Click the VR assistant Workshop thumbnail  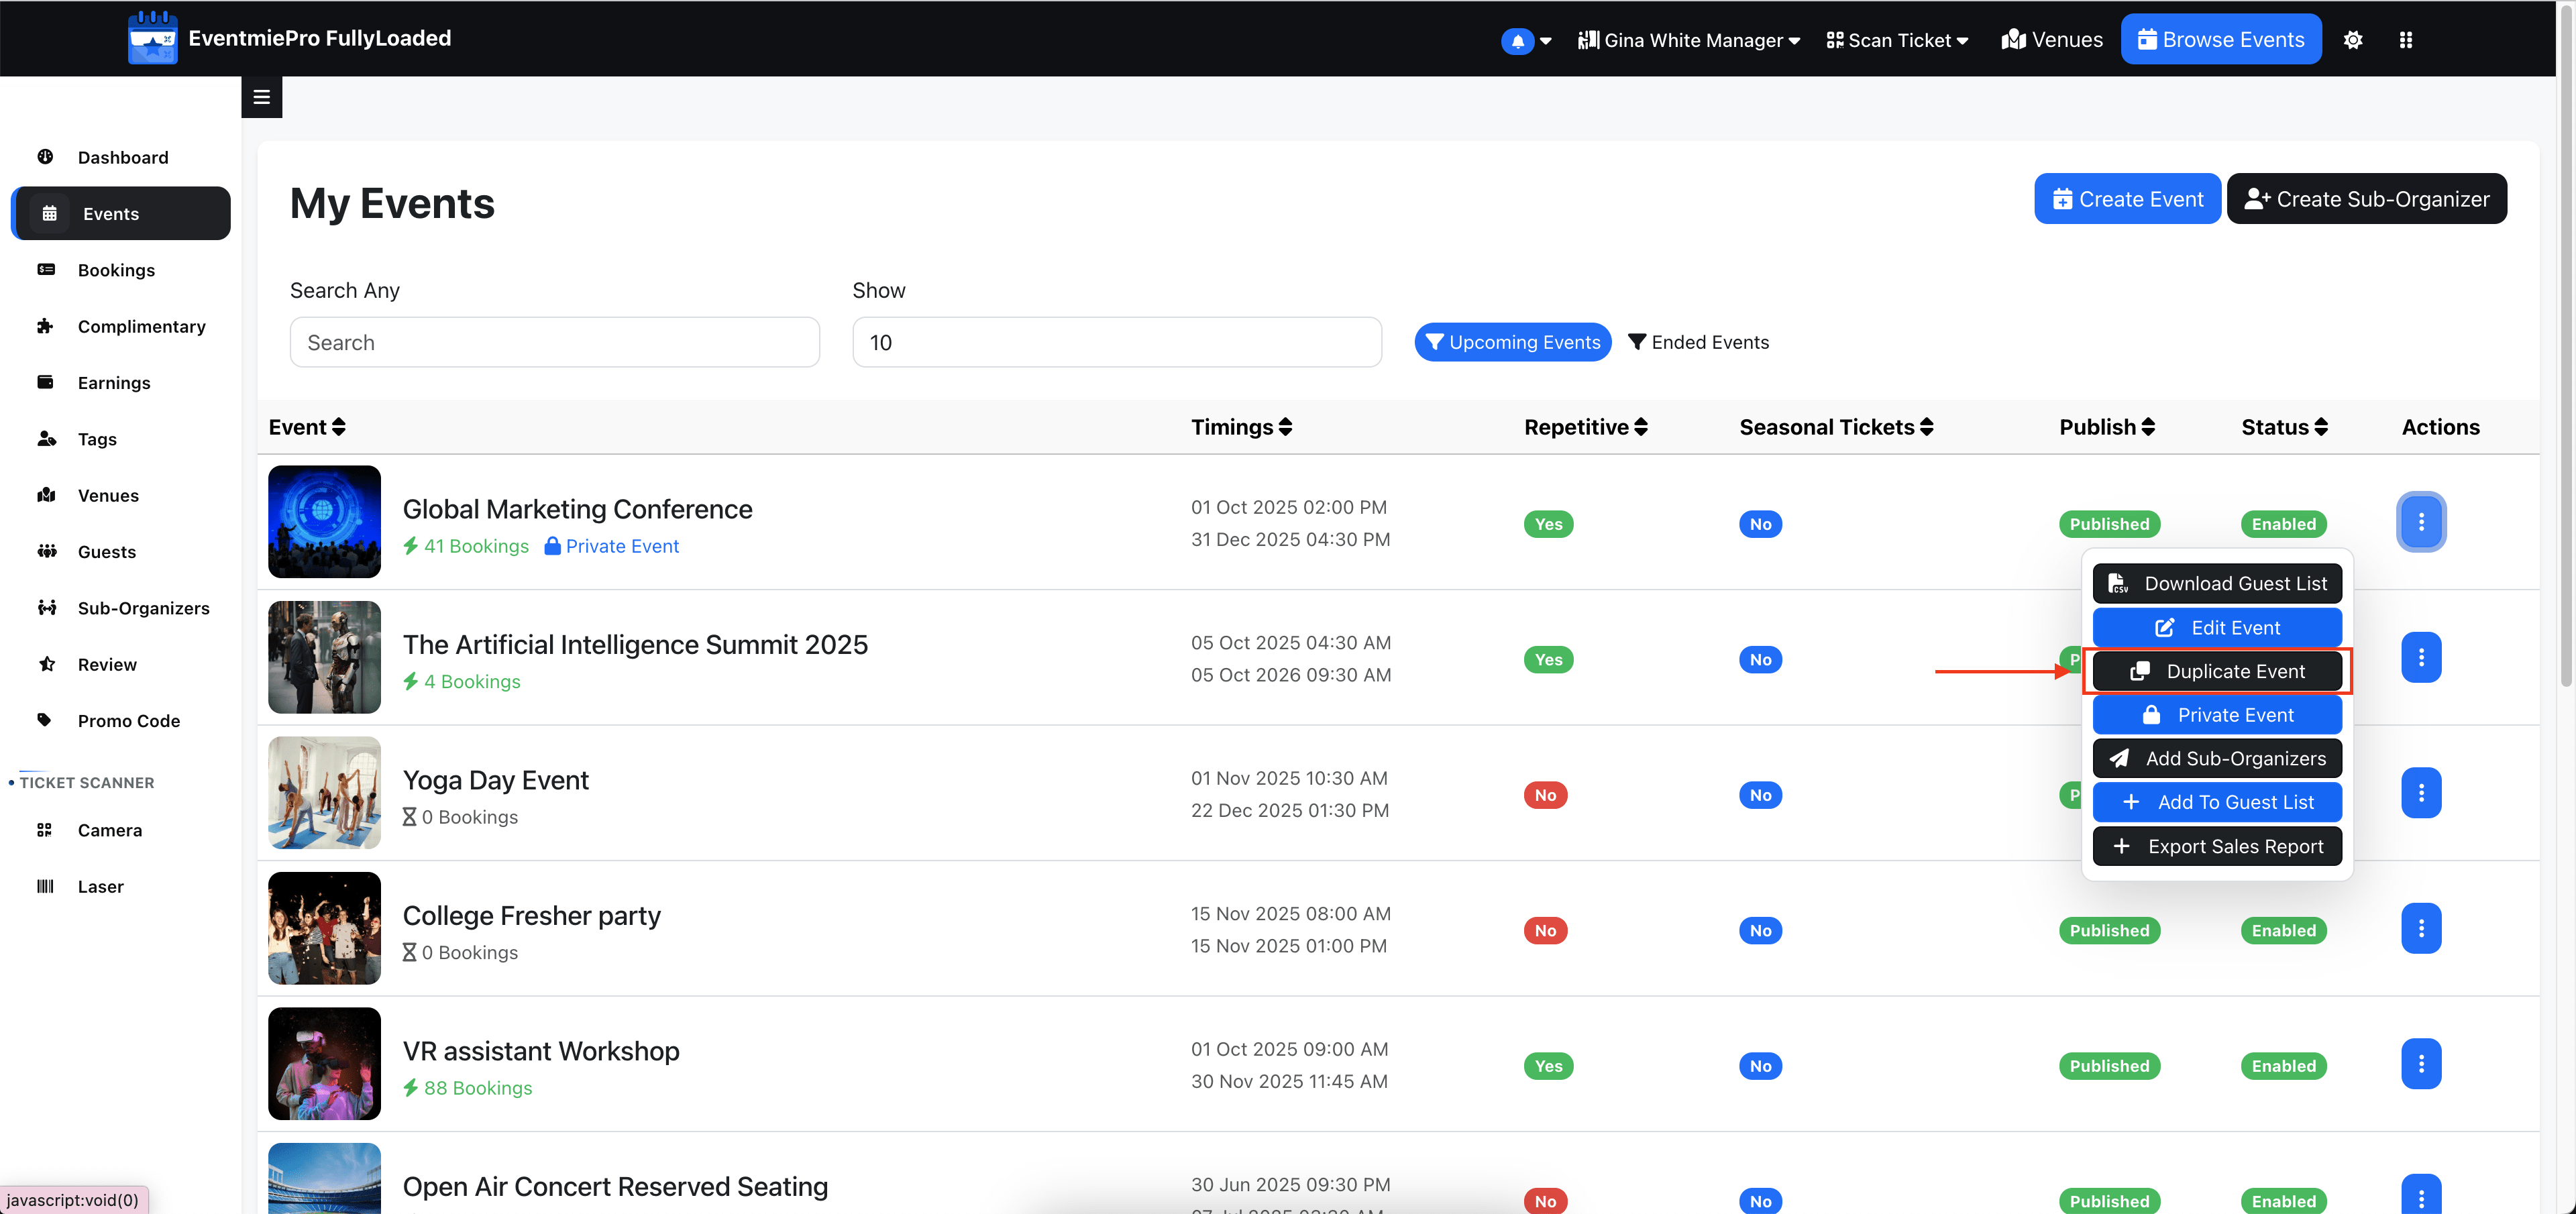coord(324,1064)
